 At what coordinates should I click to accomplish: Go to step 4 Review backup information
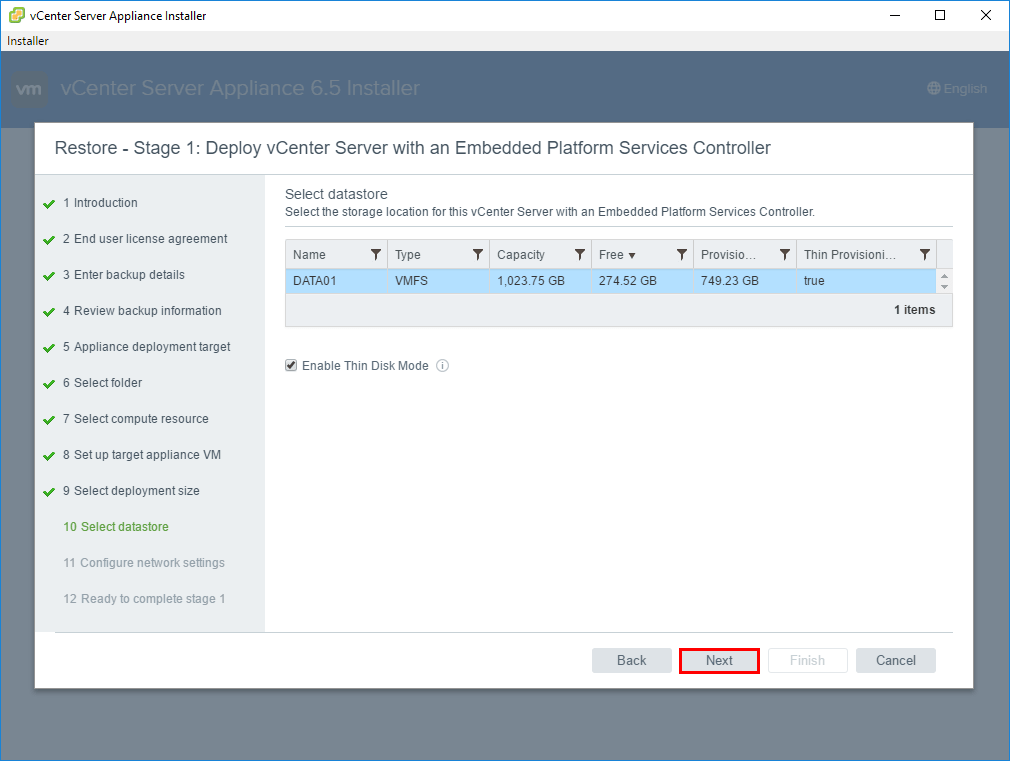pyautogui.click(x=142, y=311)
